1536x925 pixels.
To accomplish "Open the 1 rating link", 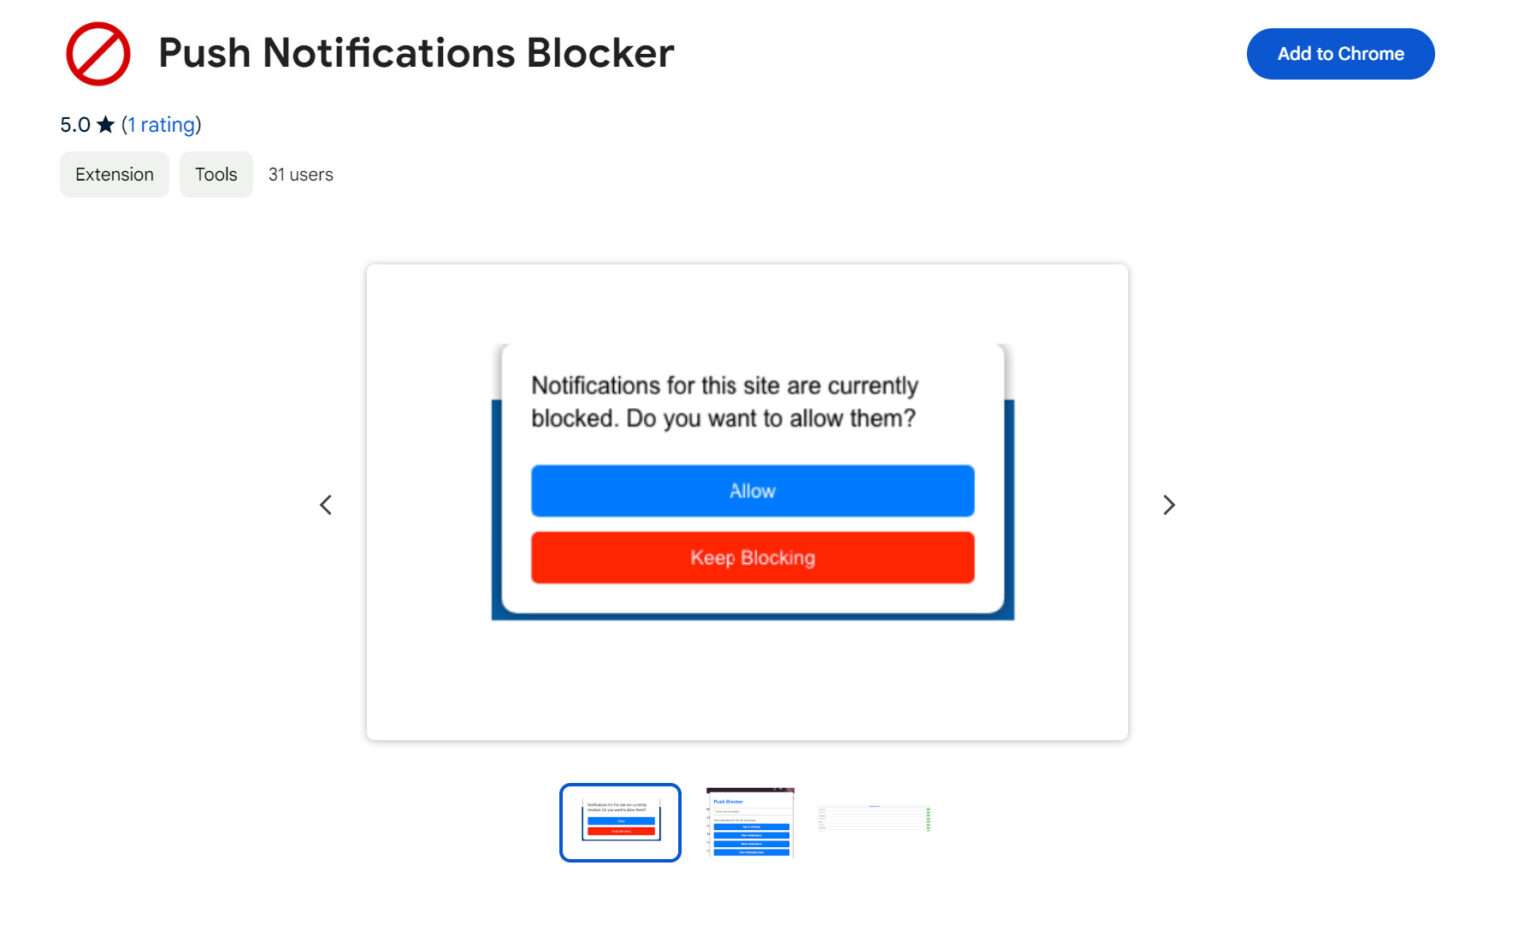I will coord(161,124).
